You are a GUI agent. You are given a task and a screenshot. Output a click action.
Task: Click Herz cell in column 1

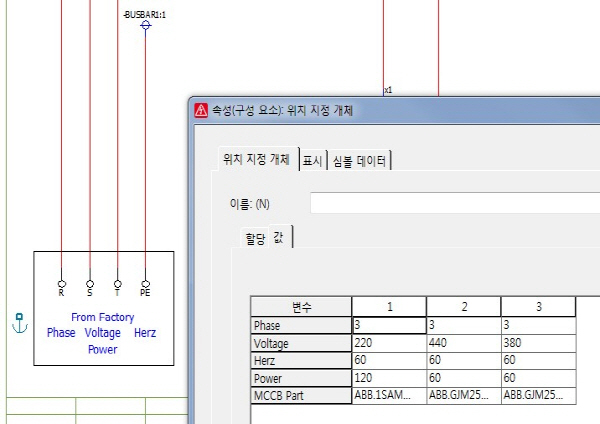[389, 360]
